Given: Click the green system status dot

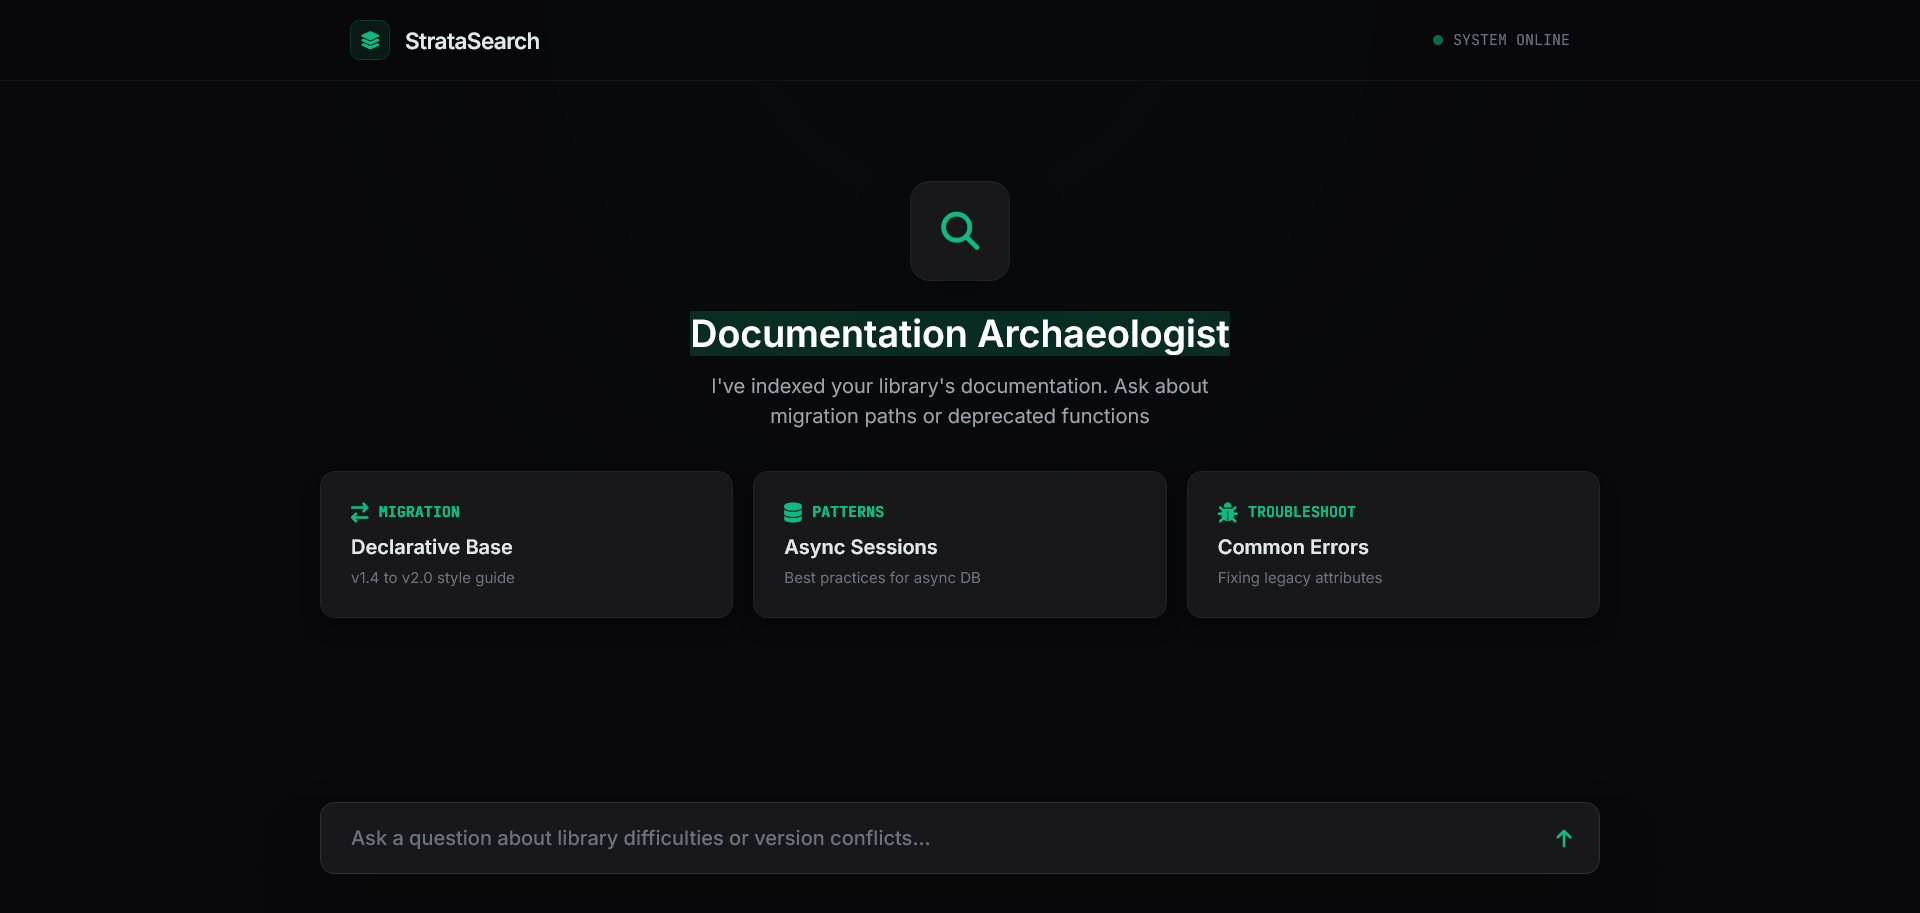Looking at the screenshot, I should [1438, 40].
